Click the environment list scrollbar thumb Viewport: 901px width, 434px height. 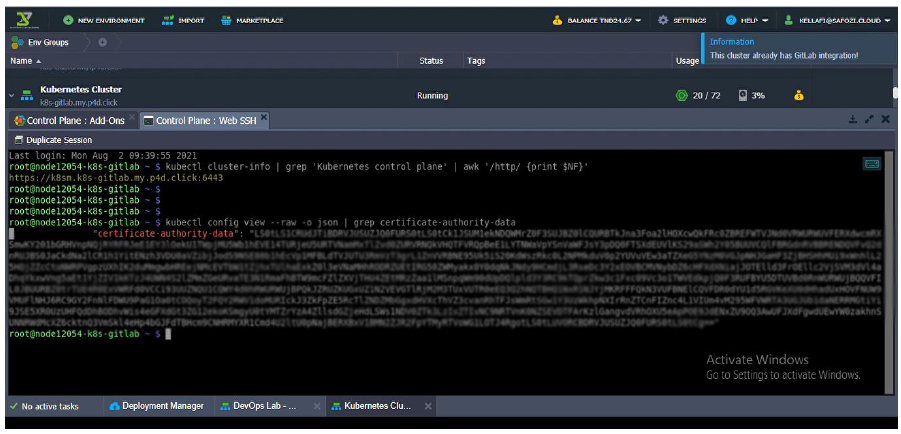point(895,93)
